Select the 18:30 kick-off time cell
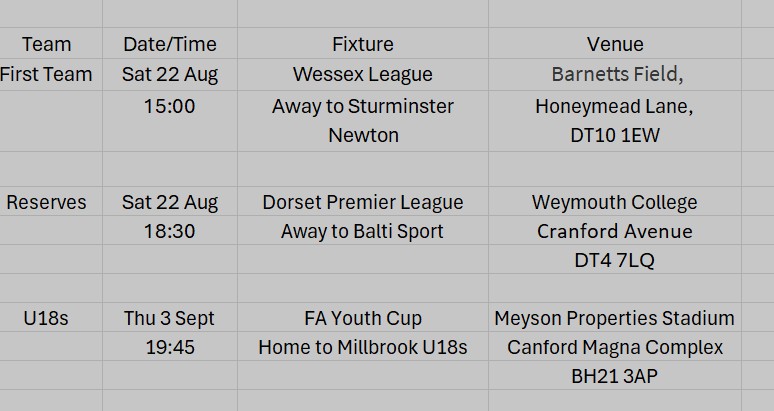The width and height of the screenshot is (774, 411). click(170, 231)
